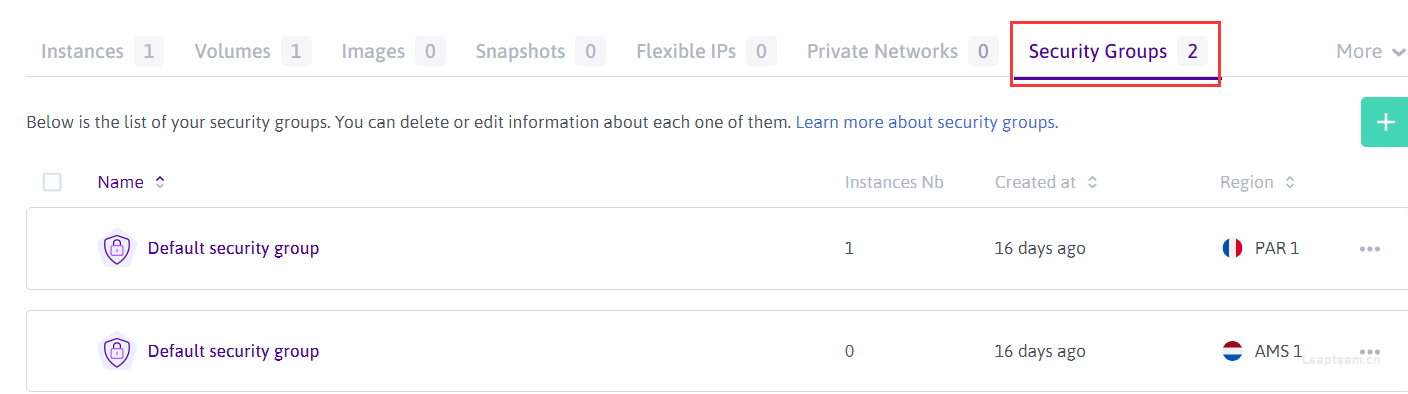Click the green plus create button
The height and width of the screenshot is (394, 1408).
(x=1385, y=122)
